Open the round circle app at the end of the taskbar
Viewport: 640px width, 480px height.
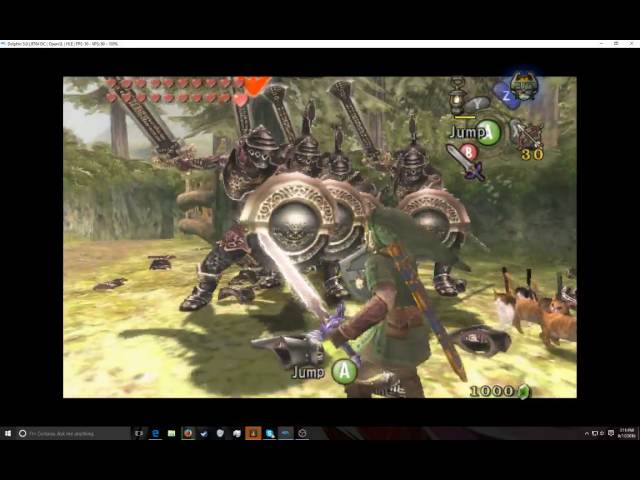(x=302, y=433)
